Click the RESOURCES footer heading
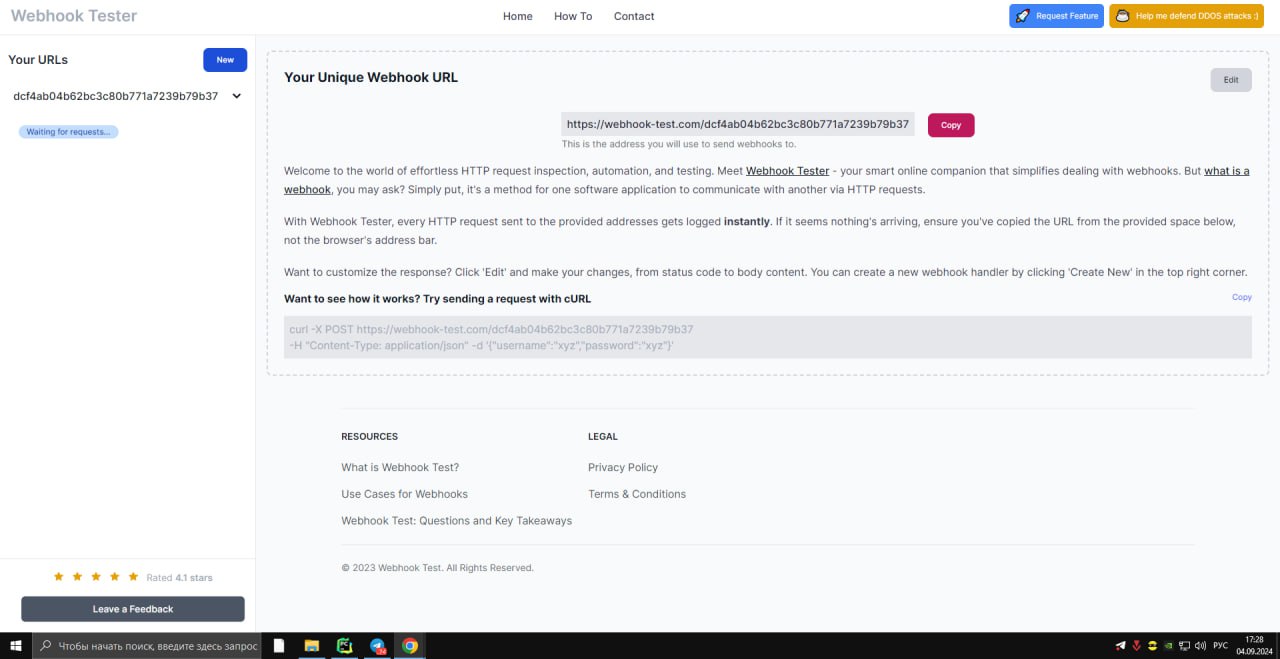Viewport: 1280px width, 659px height. click(x=369, y=437)
